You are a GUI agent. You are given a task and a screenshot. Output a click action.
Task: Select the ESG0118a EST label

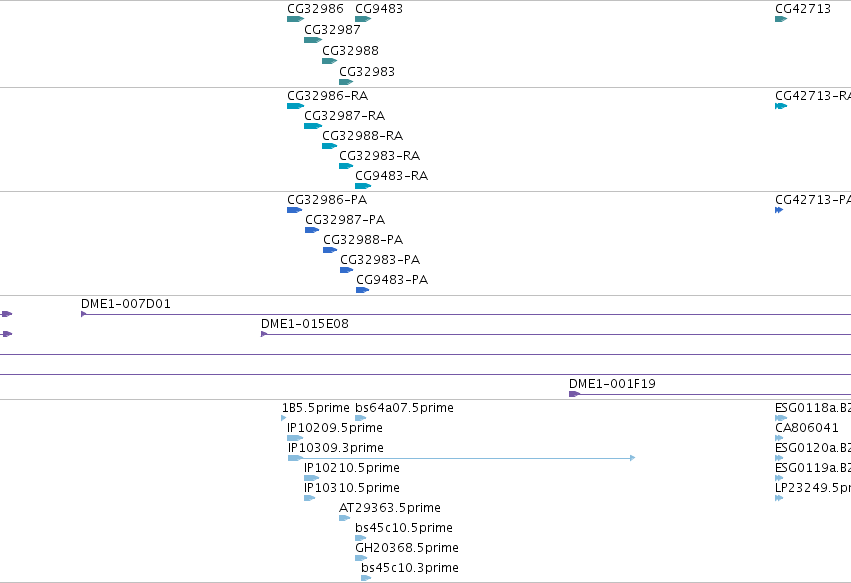[x=812, y=408]
